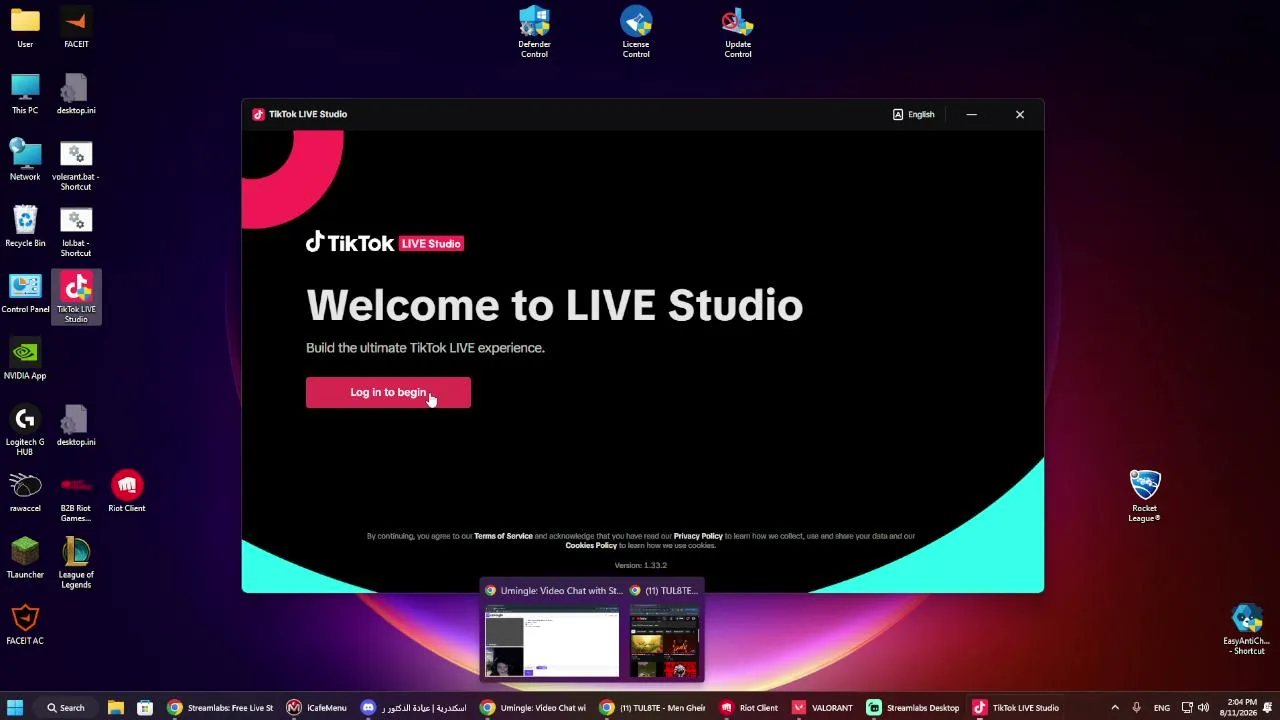
Task: Select the FACEIT AC desktop icon
Action: pos(25,624)
